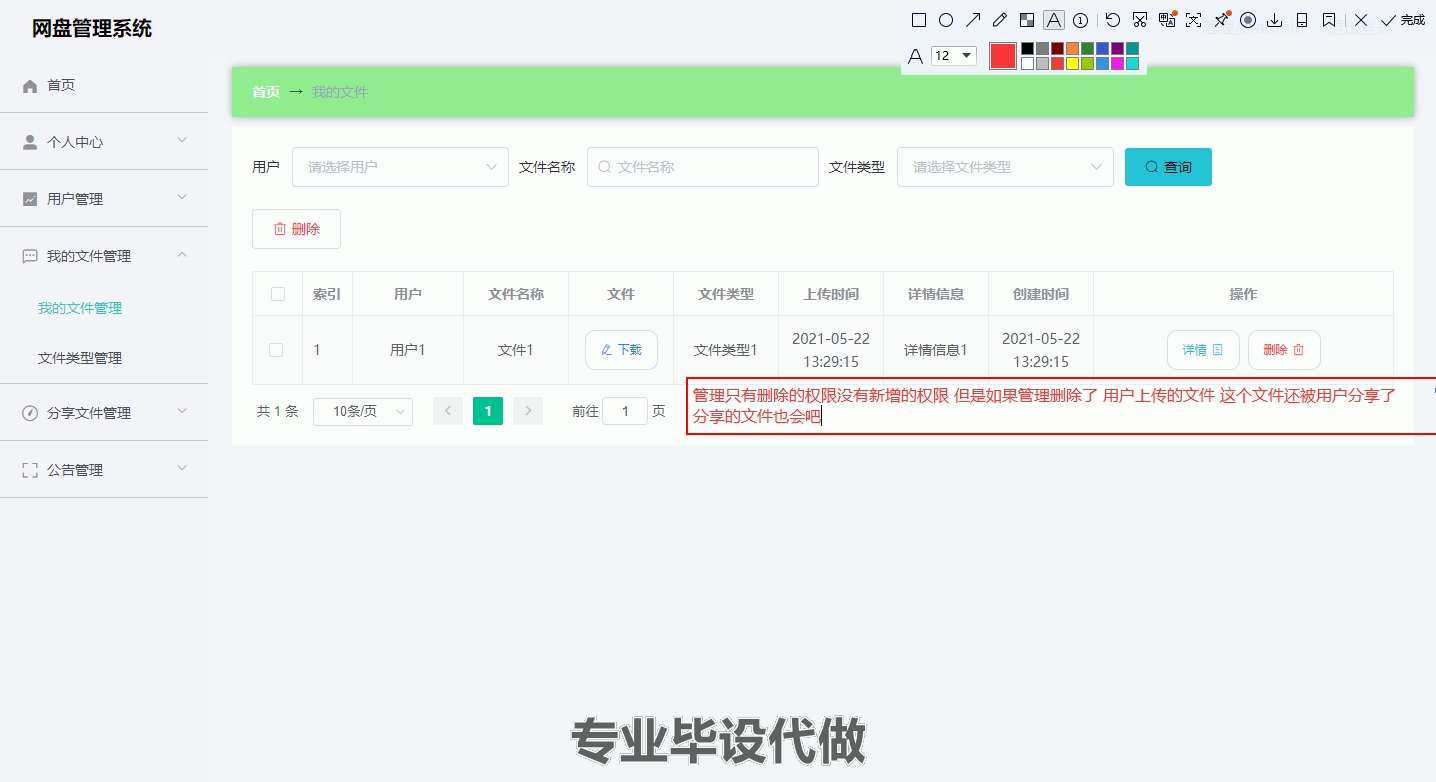Select page 1 in pagination
Screen dimensions: 1436x782
tap(488, 411)
